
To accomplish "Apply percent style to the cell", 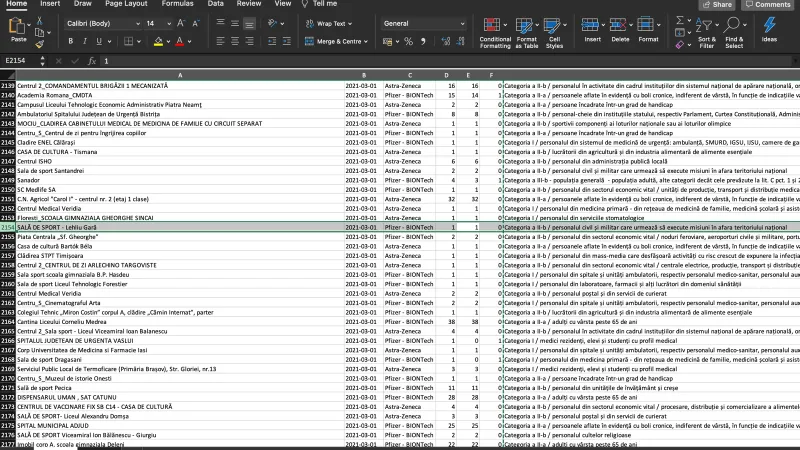I will [x=409, y=42].
